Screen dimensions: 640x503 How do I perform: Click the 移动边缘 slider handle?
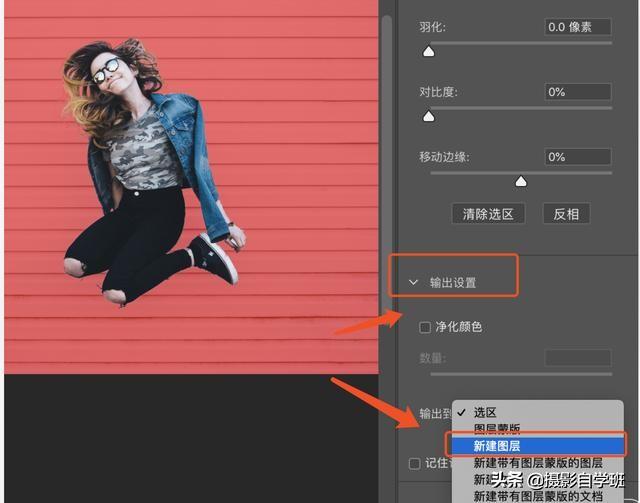[x=520, y=181]
